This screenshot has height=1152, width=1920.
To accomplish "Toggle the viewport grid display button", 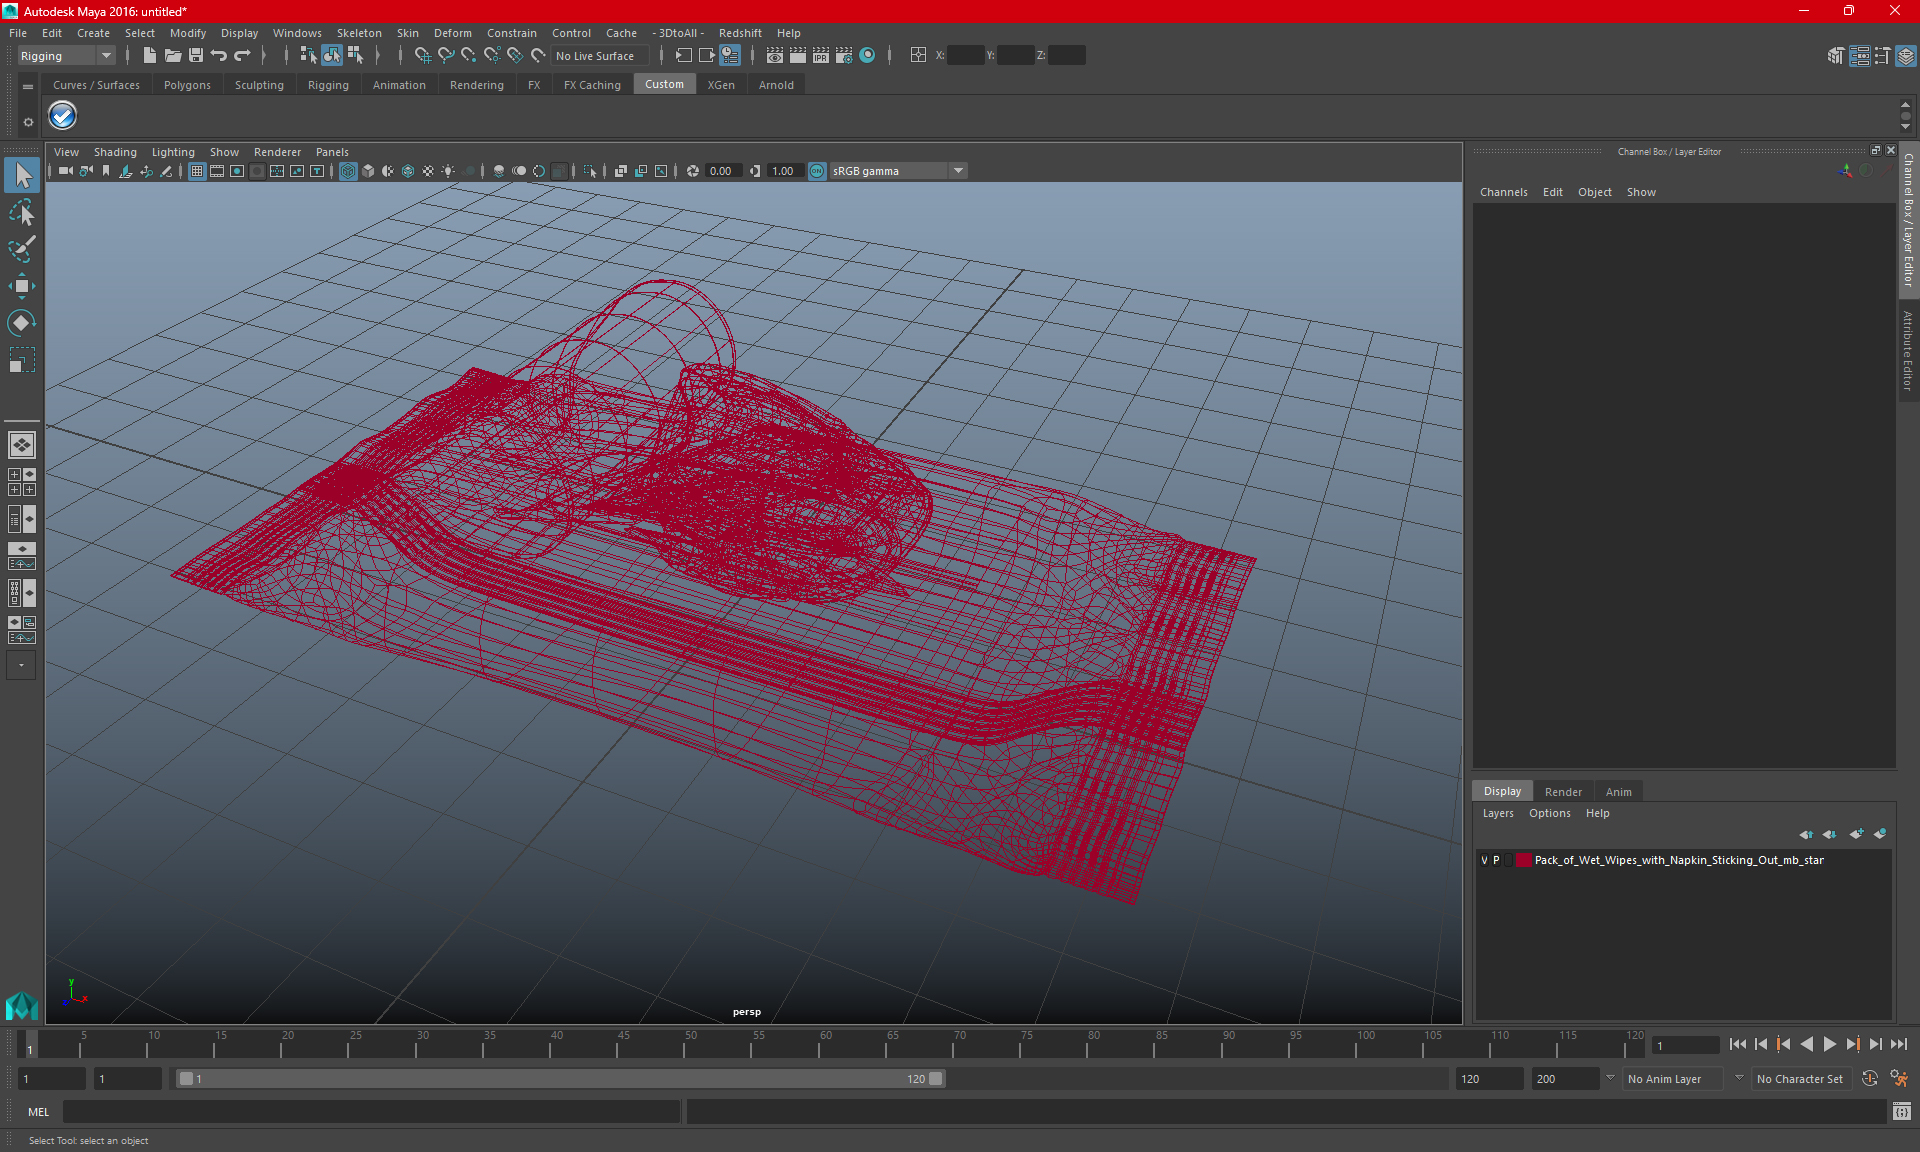I will [x=197, y=171].
